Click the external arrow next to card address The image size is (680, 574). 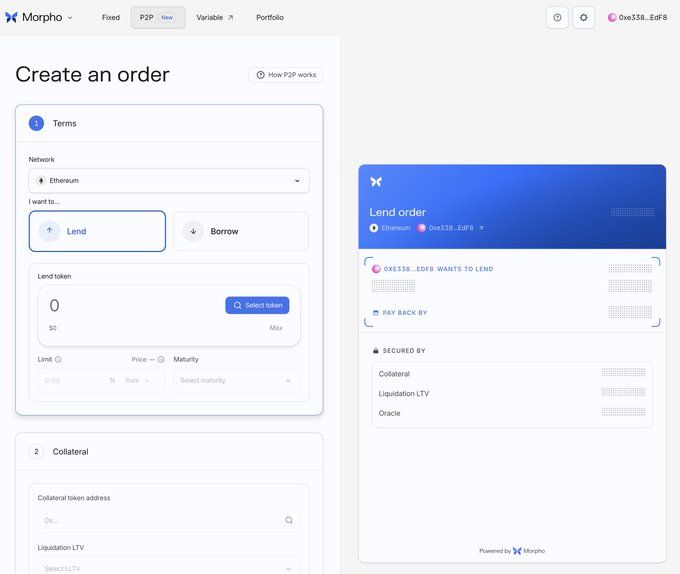tap(481, 228)
